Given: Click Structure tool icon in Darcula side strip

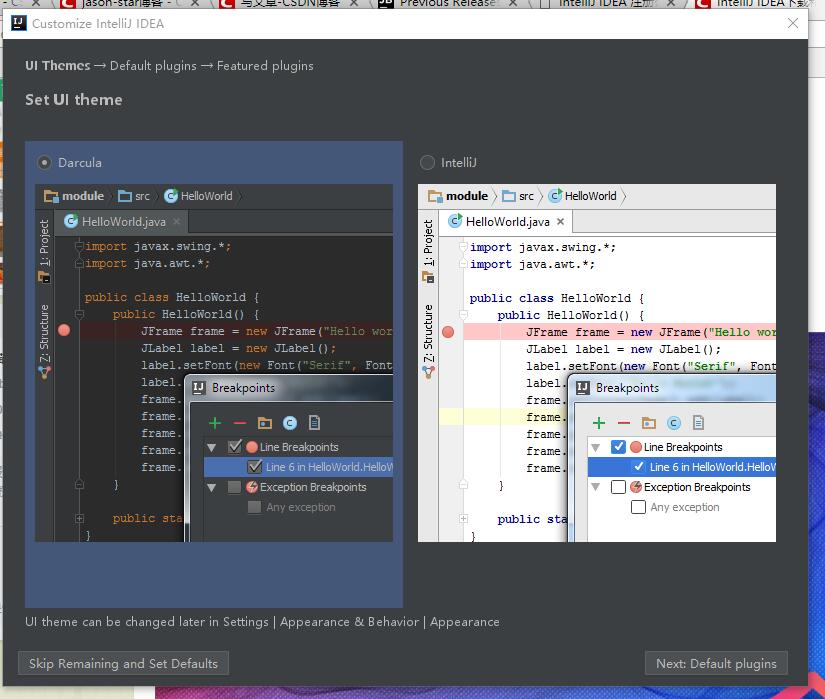Looking at the screenshot, I should (x=44, y=372).
